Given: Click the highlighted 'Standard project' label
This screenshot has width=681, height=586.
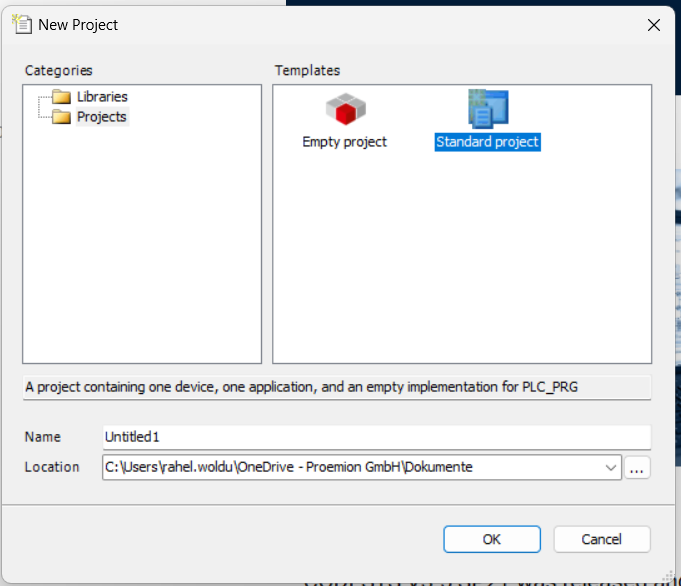Looking at the screenshot, I should 487,142.
